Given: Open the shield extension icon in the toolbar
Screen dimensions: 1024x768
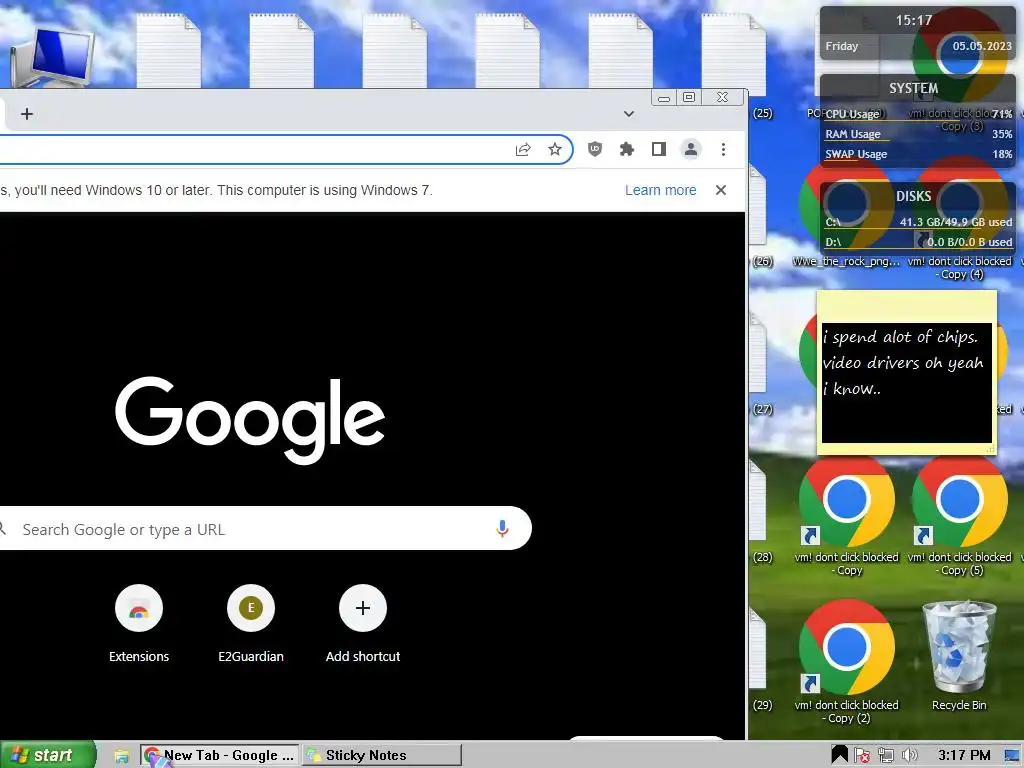Looking at the screenshot, I should pos(594,150).
